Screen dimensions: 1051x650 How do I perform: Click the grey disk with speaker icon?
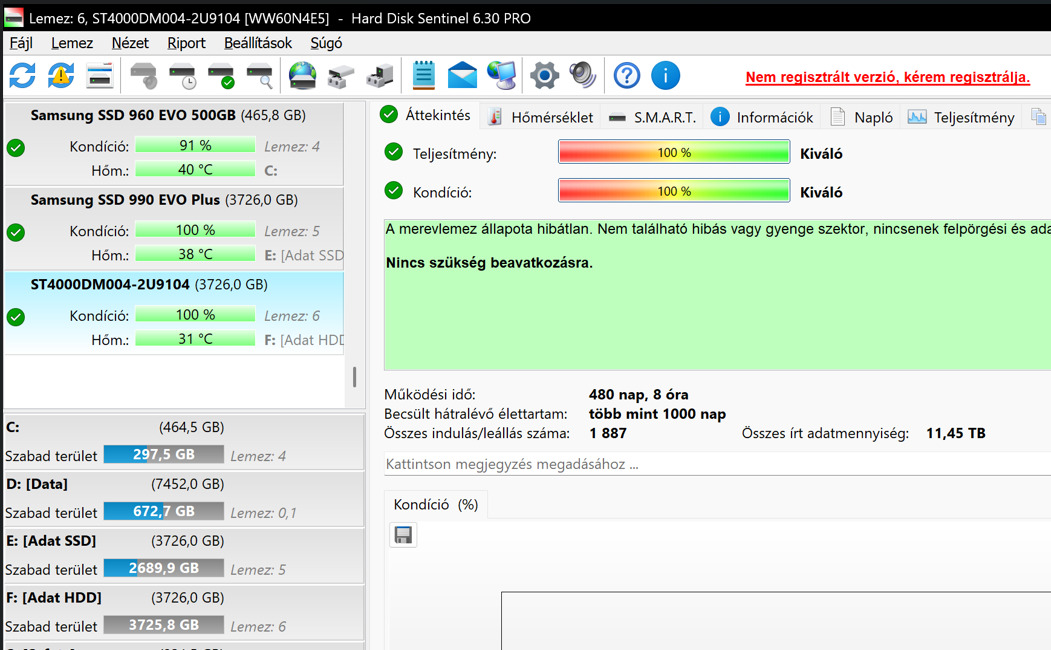[x=143, y=75]
